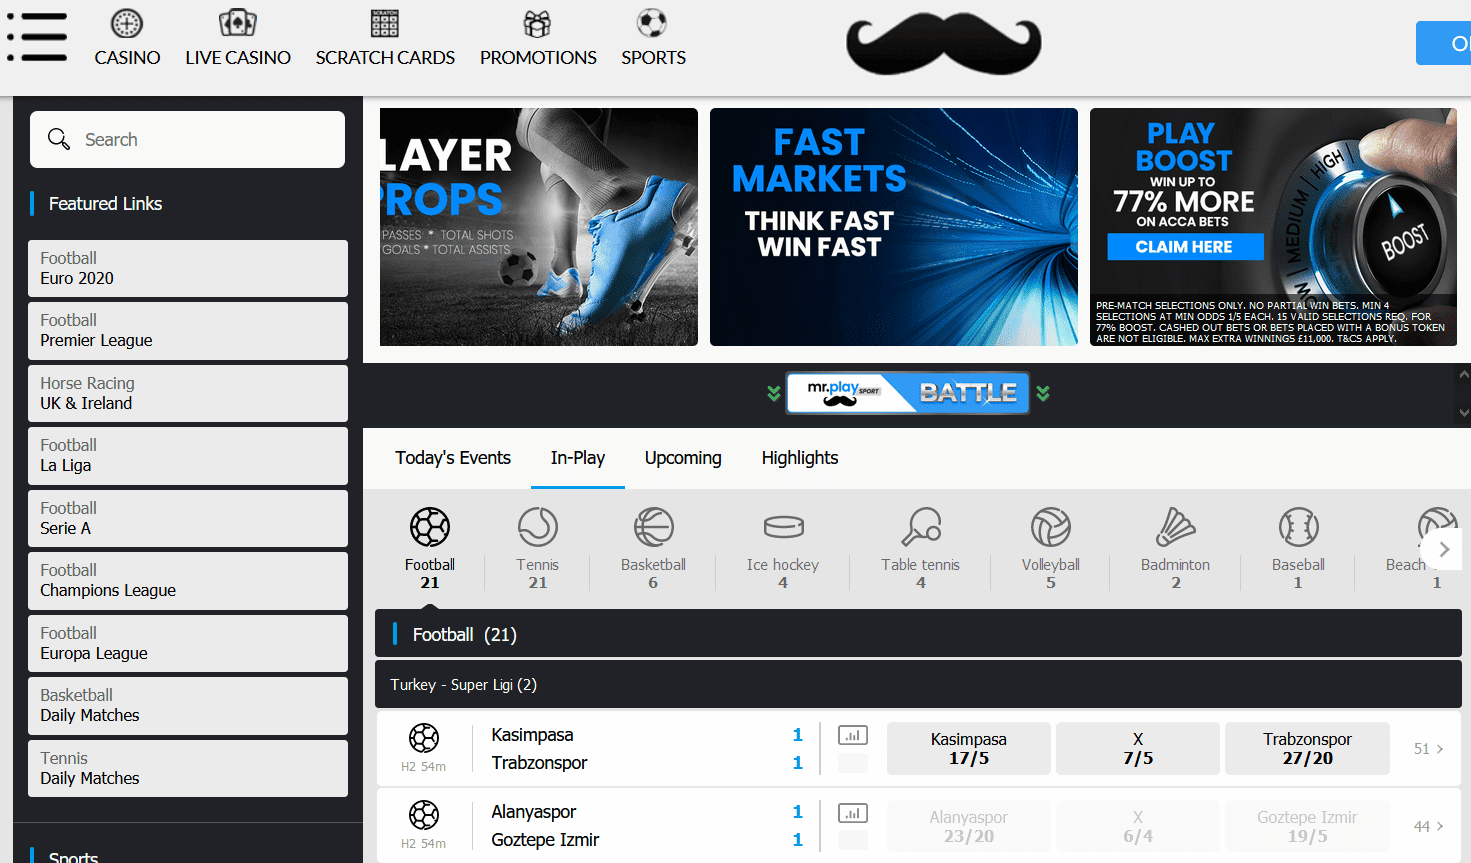Select the Basketball sport icon
The width and height of the screenshot is (1471, 863).
(653, 527)
